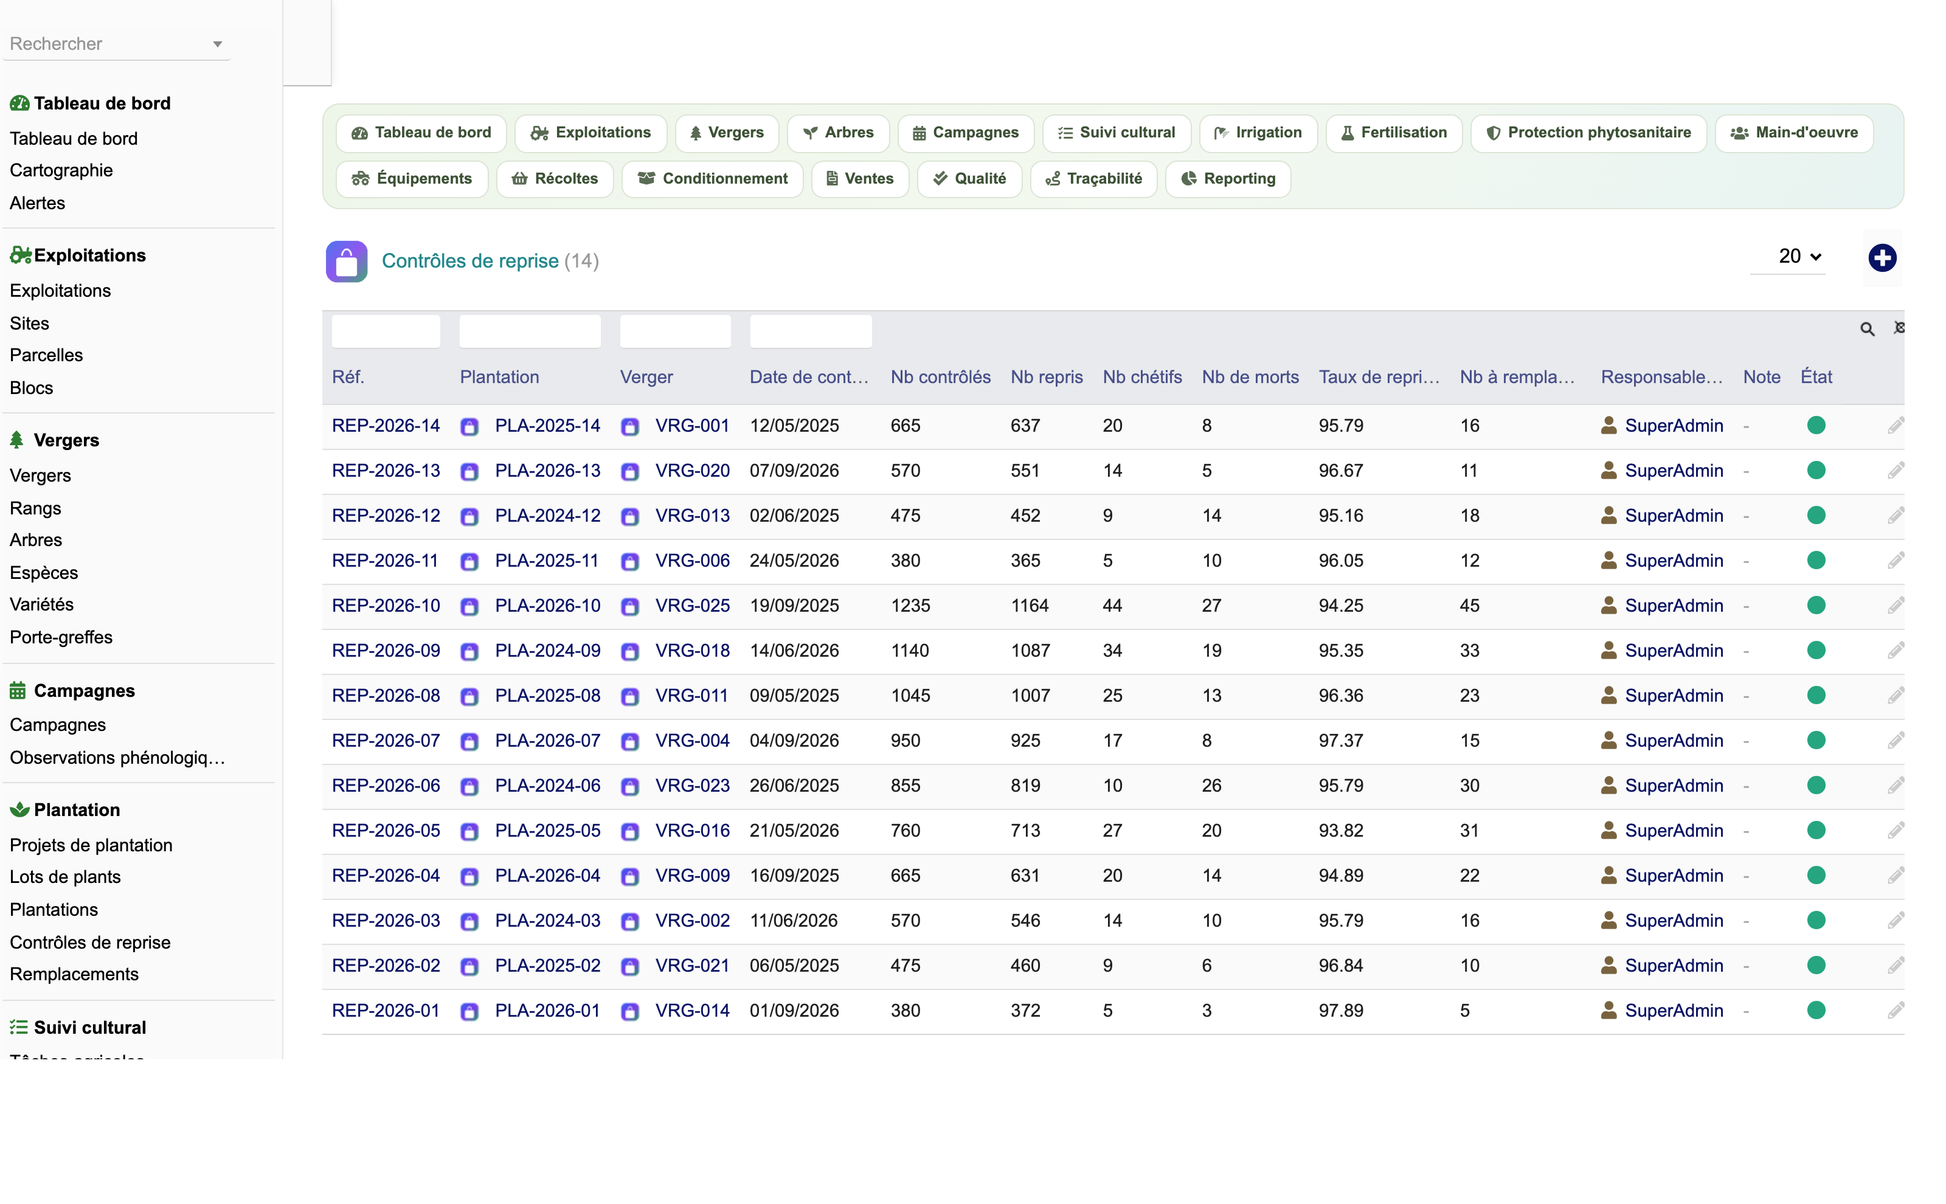Open the Rechercher search dropdown

[116, 44]
